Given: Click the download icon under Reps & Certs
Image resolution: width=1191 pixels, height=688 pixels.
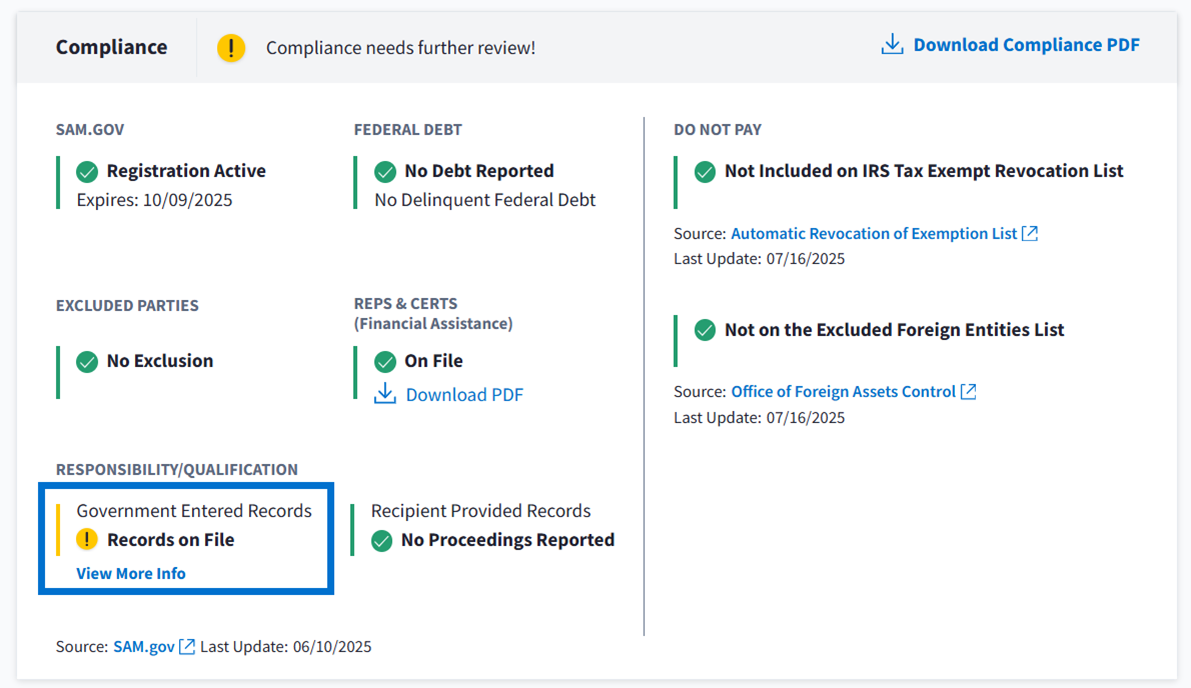Looking at the screenshot, I should [385, 394].
